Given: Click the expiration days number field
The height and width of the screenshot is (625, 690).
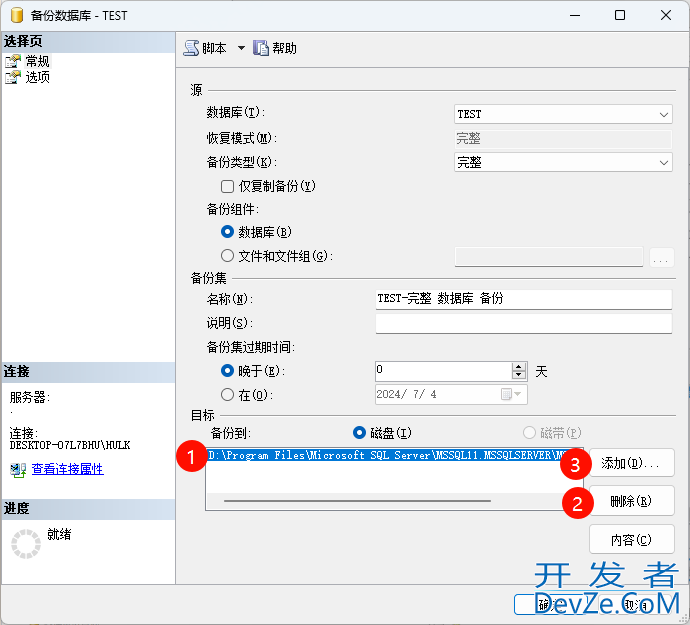Looking at the screenshot, I should (444, 371).
